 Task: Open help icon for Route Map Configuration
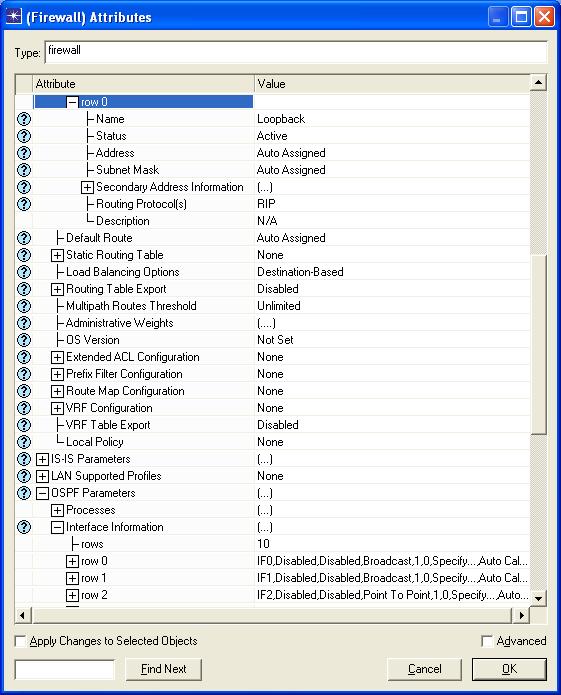click(24, 391)
